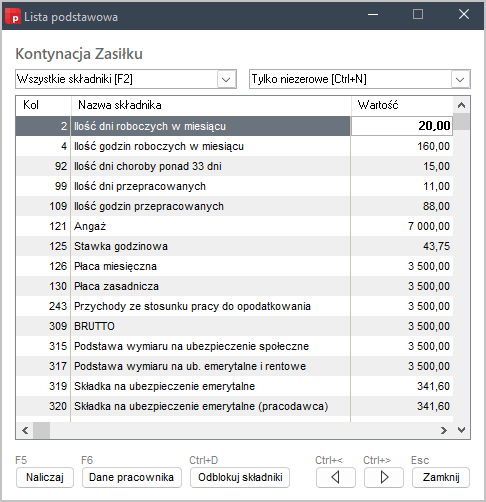This screenshot has height=502, width=486.
Task: Click the value 160,00
Action: click(x=433, y=146)
